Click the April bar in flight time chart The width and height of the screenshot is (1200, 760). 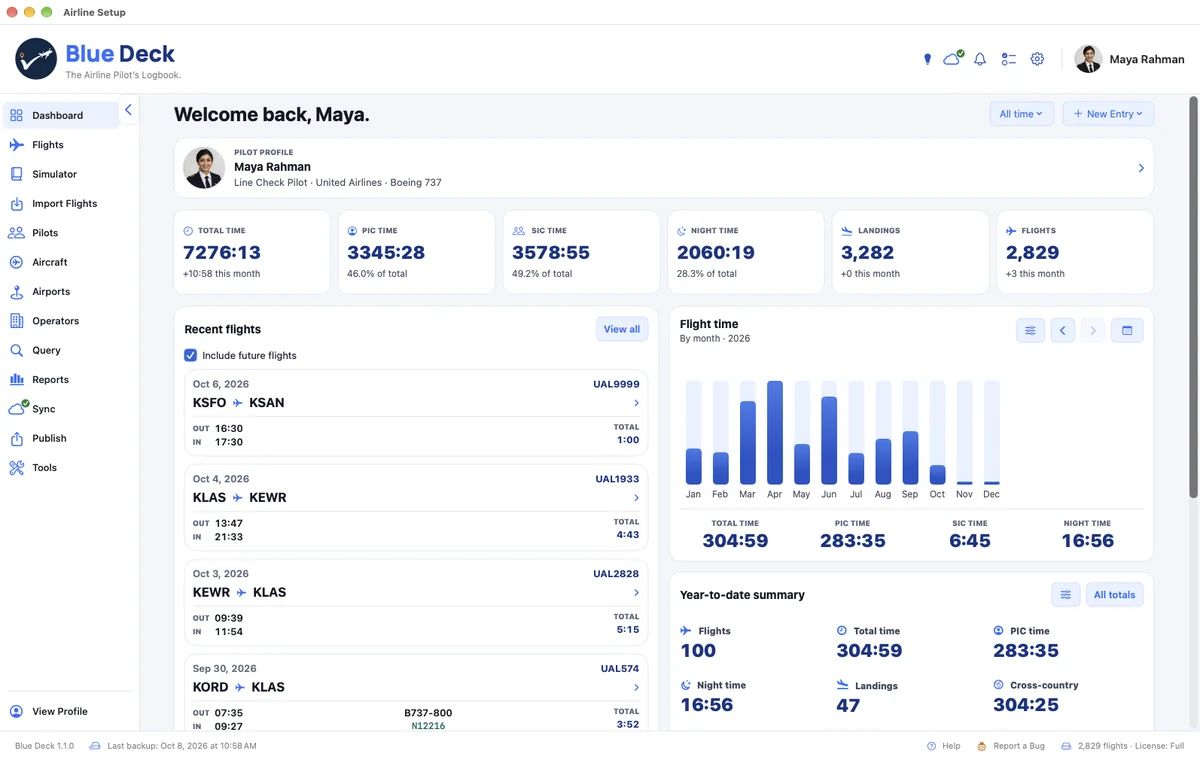coord(775,433)
